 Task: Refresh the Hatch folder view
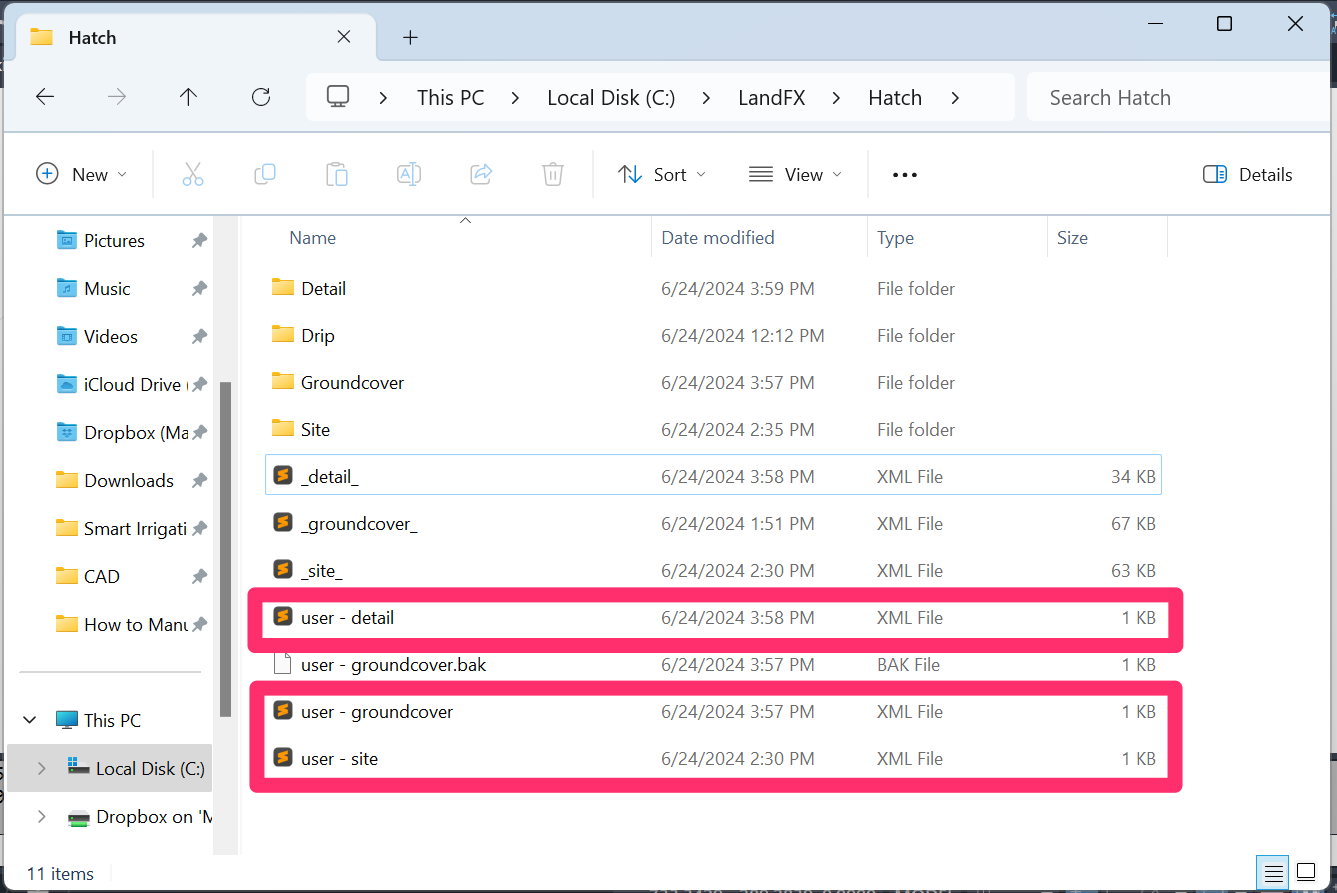click(261, 97)
